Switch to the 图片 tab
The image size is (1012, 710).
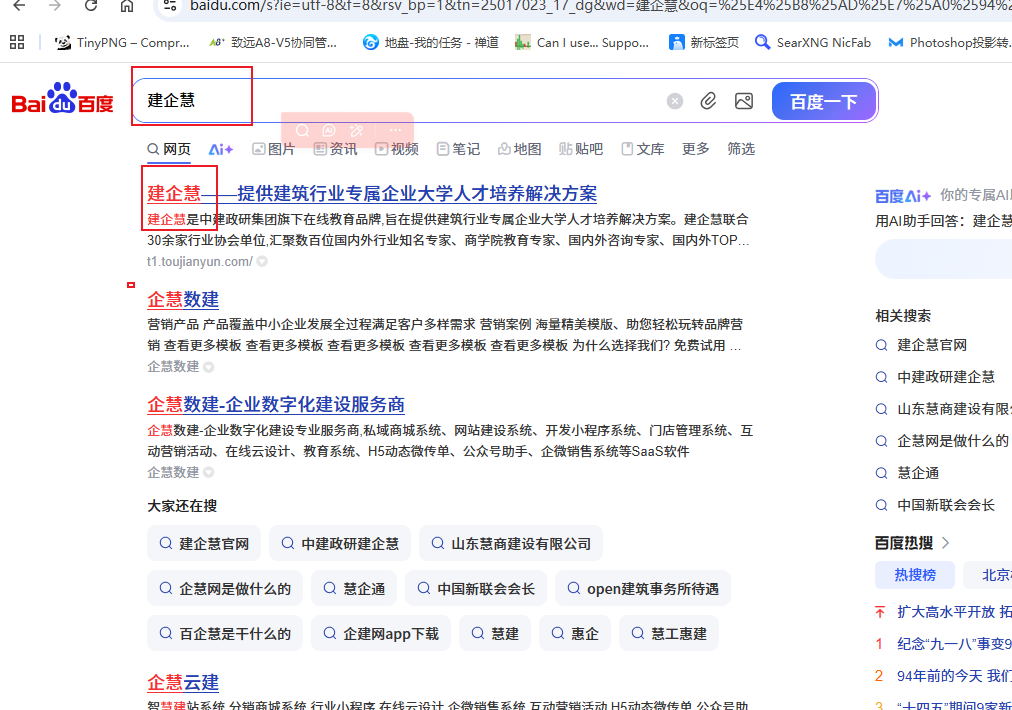click(274, 149)
